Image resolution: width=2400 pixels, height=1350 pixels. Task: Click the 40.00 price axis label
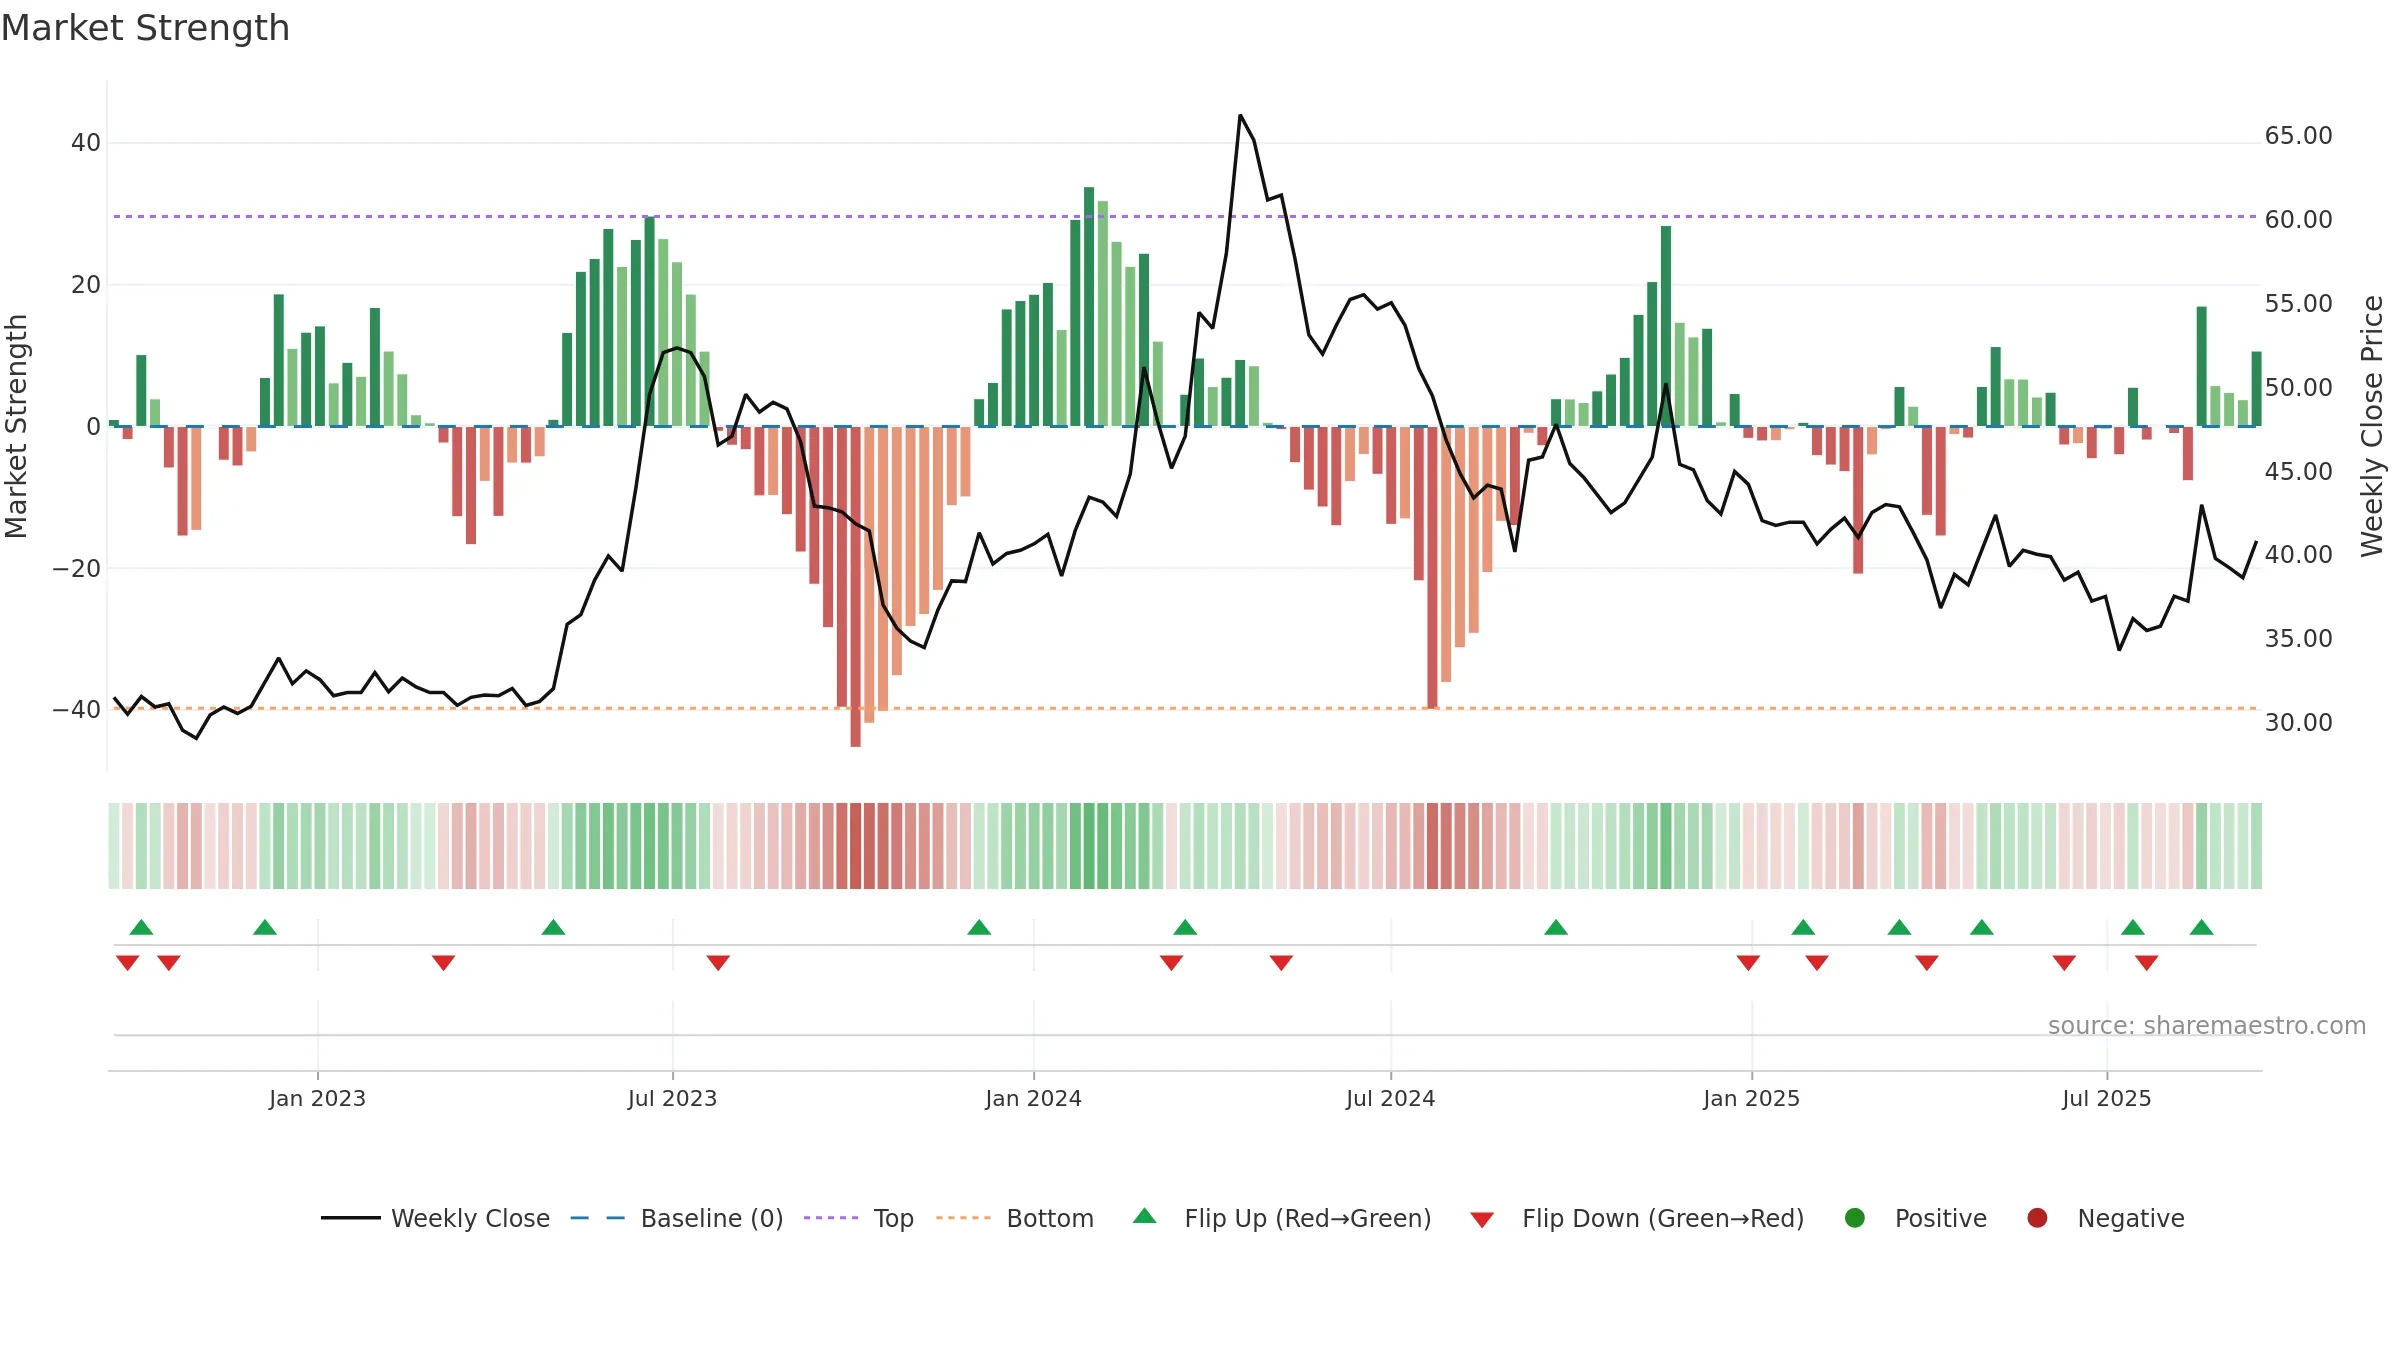point(2298,555)
